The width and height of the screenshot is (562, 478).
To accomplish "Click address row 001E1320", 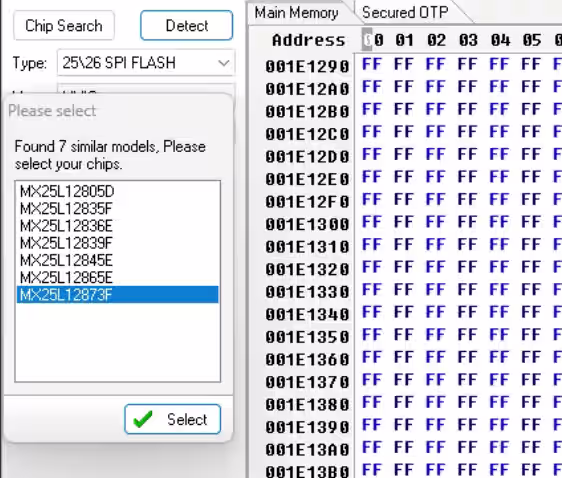I will tap(308, 269).
